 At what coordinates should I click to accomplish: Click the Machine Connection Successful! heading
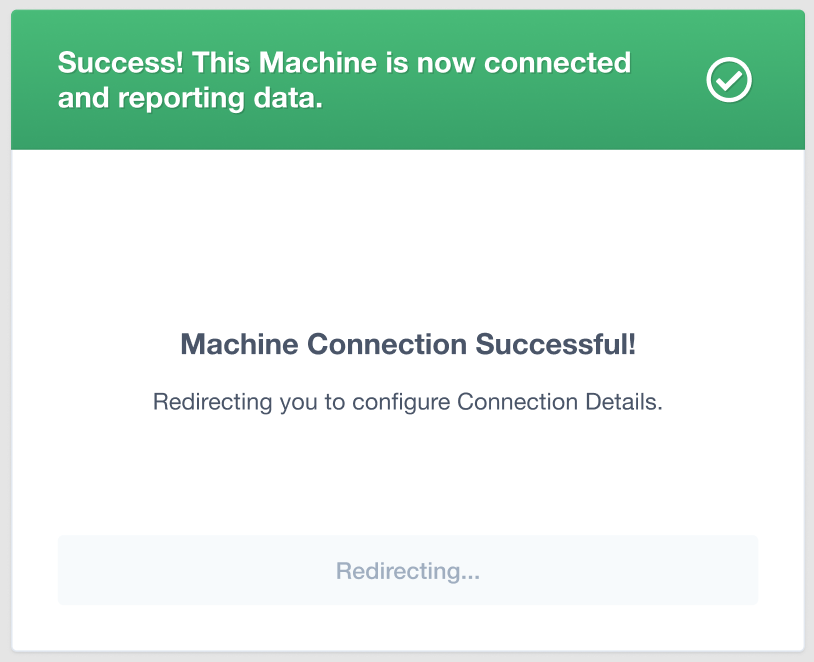pyautogui.click(x=407, y=345)
